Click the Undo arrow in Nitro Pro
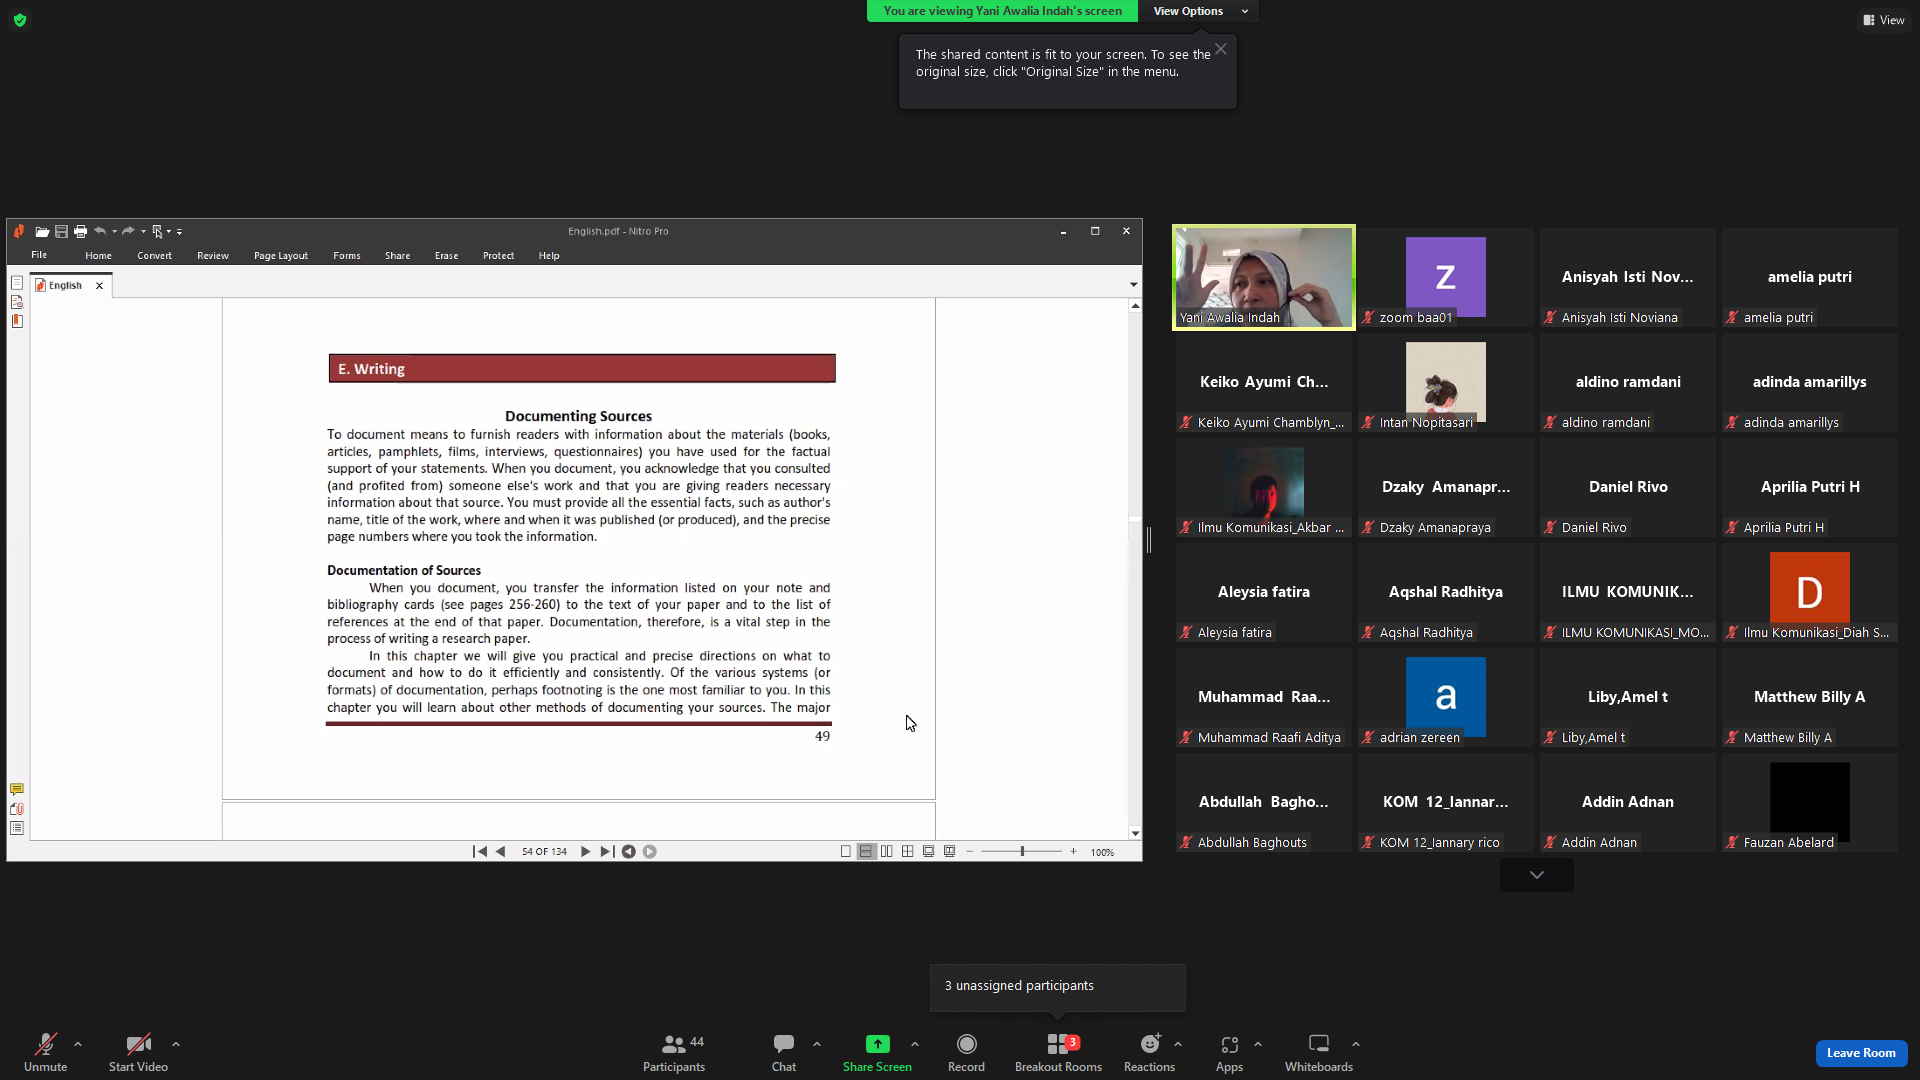The height and width of the screenshot is (1080, 1920). click(100, 231)
